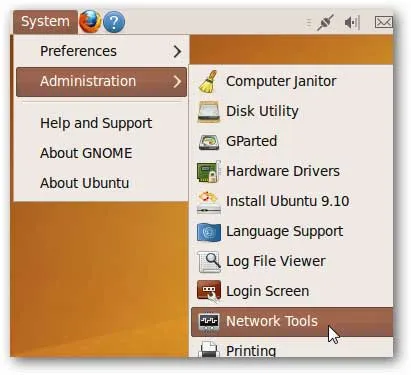Open Language Support by its label
411x375 pixels.
point(285,232)
